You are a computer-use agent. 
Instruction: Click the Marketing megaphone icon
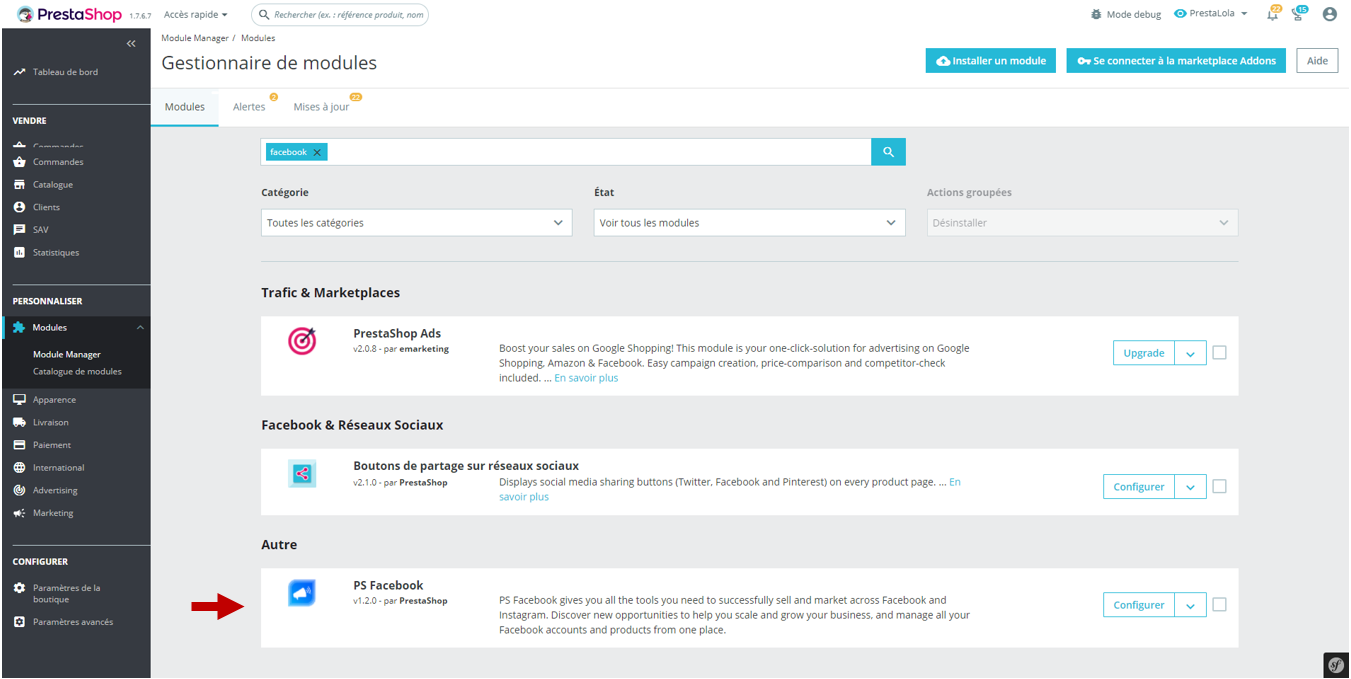19,513
